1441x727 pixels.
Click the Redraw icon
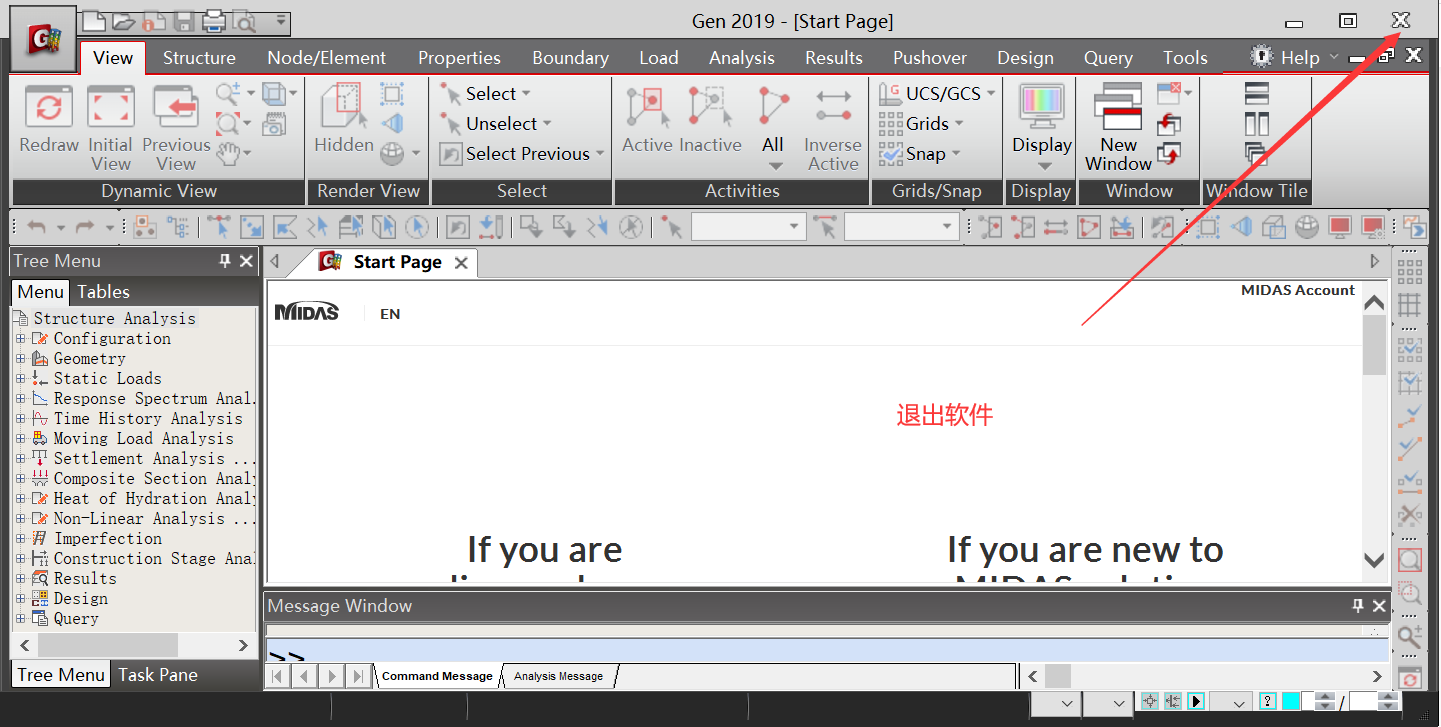point(49,107)
